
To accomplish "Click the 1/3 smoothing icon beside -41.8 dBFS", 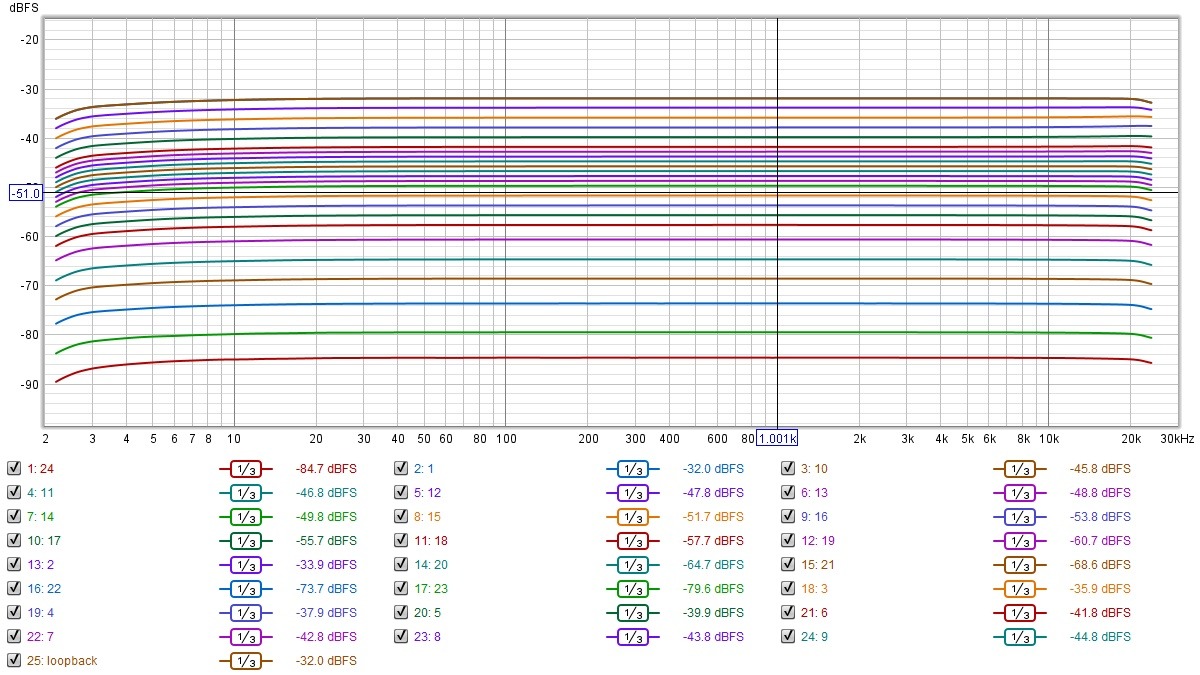I will [x=1019, y=612].
